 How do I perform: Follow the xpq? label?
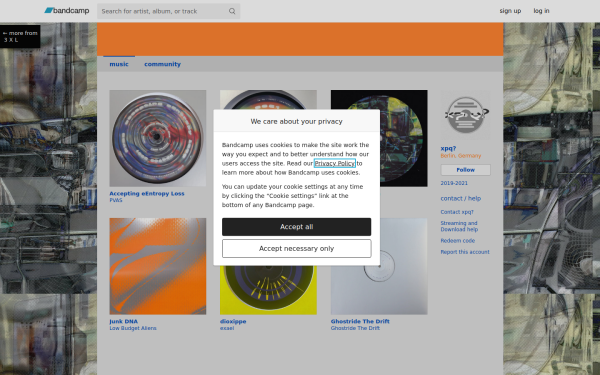[x=465, y=170]
